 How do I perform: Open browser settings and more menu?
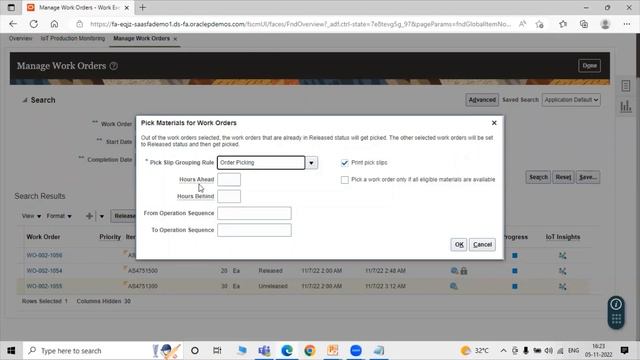coord(627,24)
